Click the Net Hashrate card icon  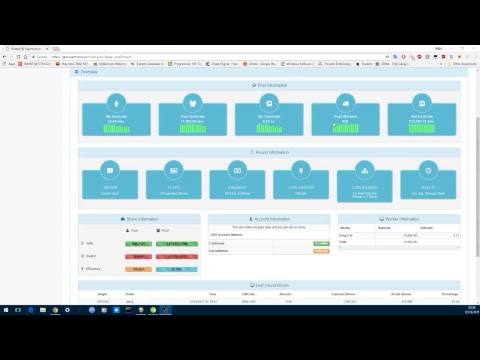point(422,103)
